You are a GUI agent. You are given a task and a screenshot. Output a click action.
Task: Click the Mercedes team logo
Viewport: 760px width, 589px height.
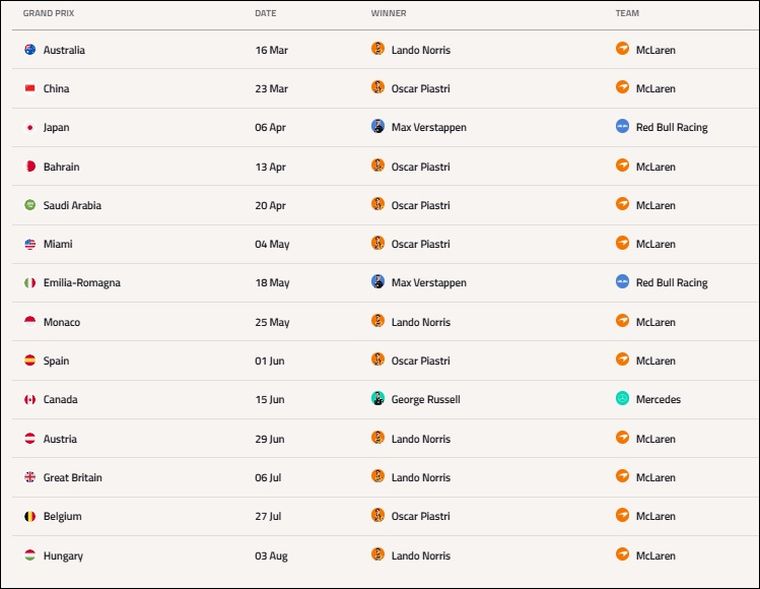coord(623,399)
